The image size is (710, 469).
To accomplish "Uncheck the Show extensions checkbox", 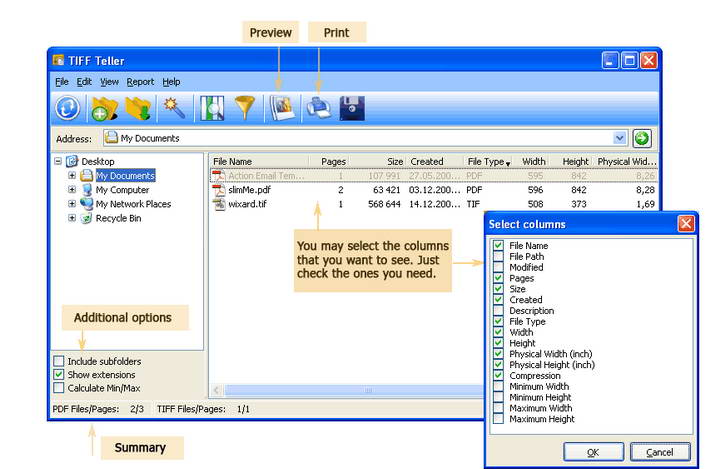I will pos(59,375).
